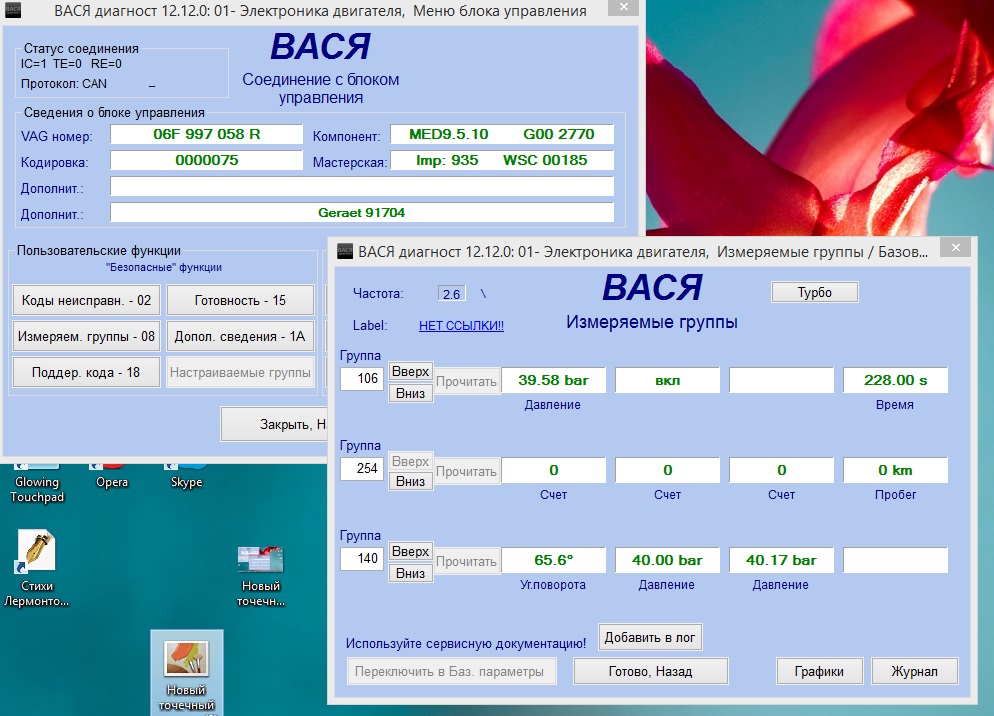
Task: Increase group 106 with Вверх
Action: point(411,371)
